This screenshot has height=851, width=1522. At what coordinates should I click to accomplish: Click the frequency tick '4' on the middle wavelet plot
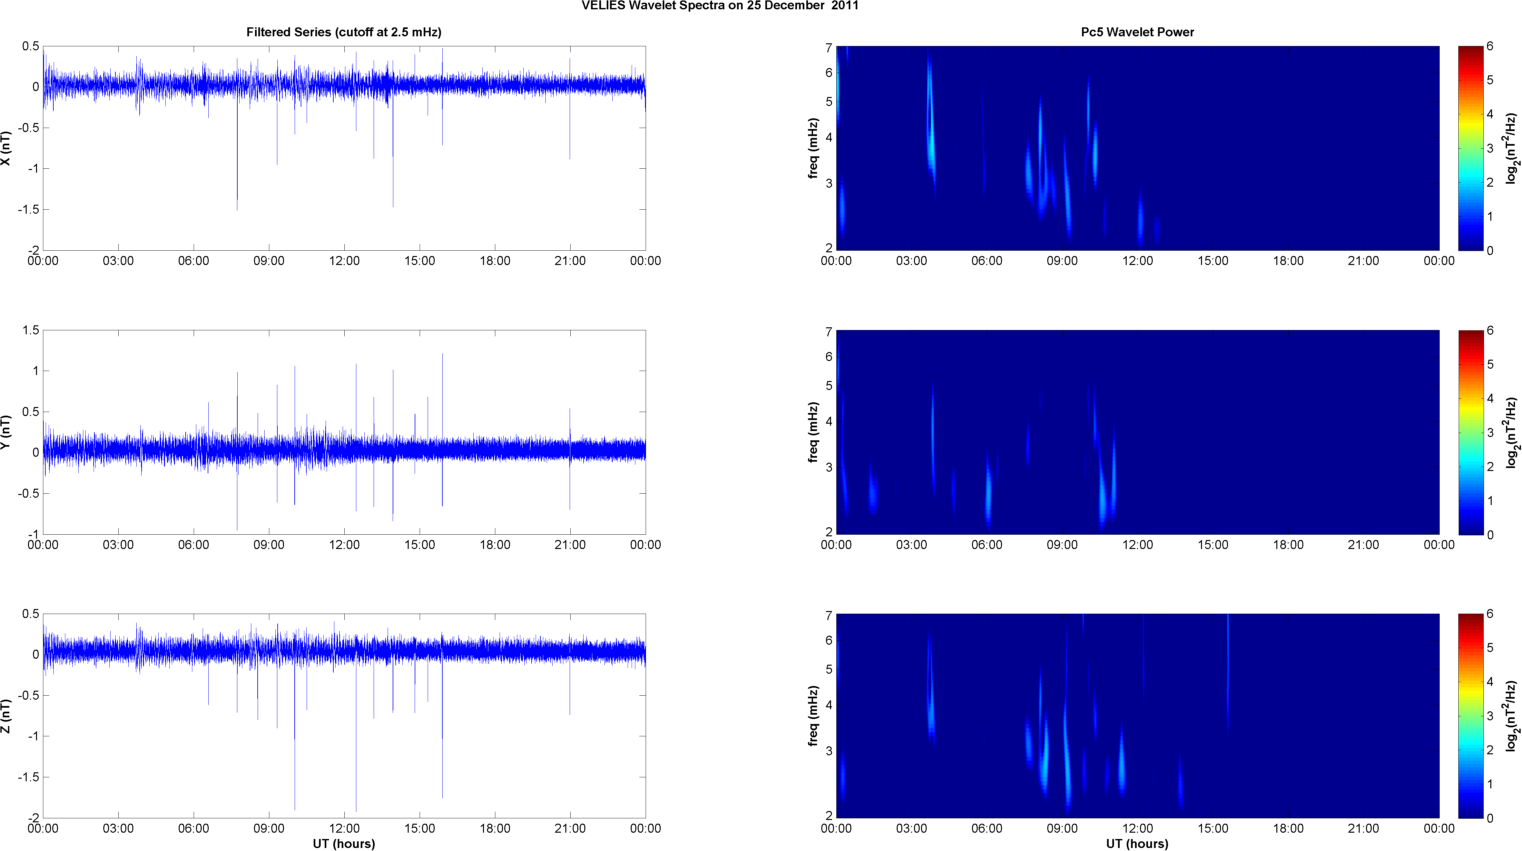point(829,422)
